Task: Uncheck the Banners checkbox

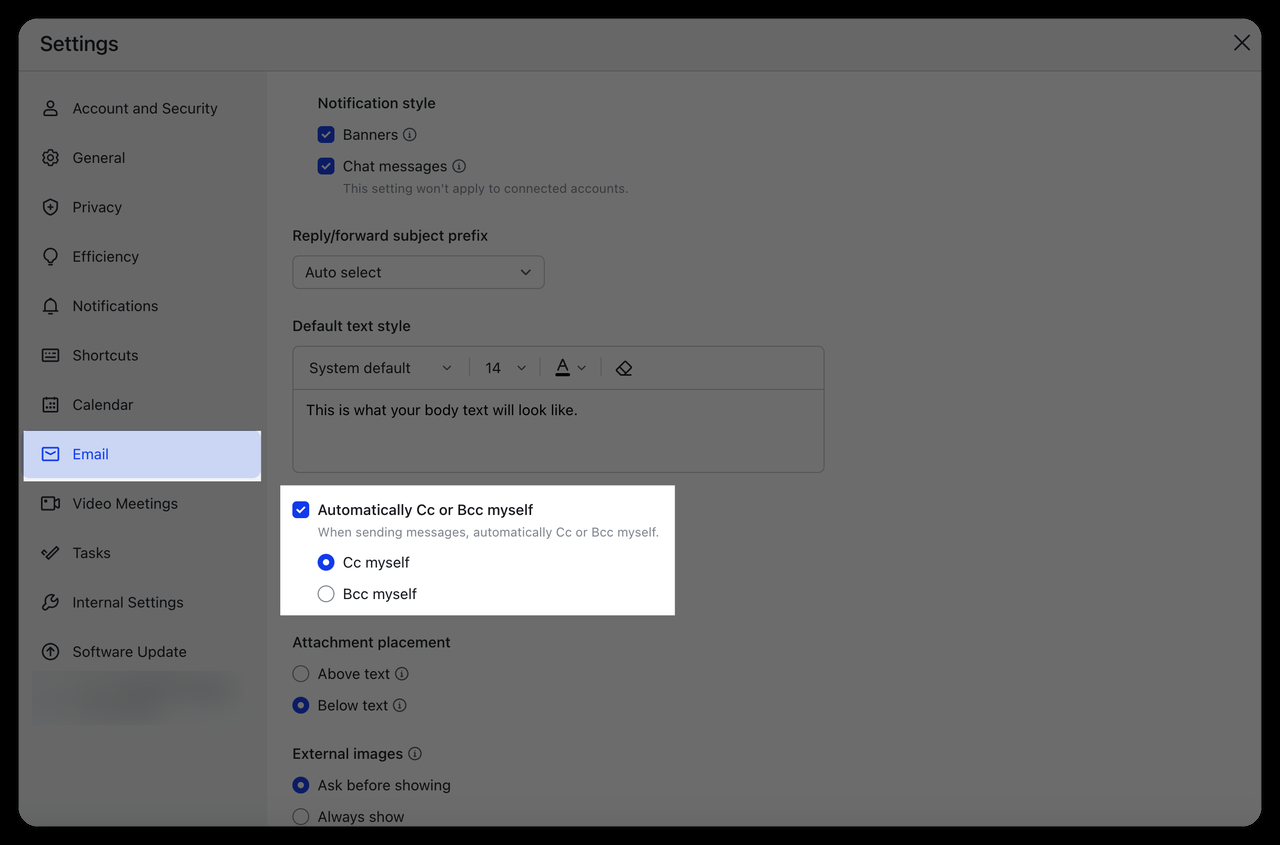Action: tap(326, 135)
